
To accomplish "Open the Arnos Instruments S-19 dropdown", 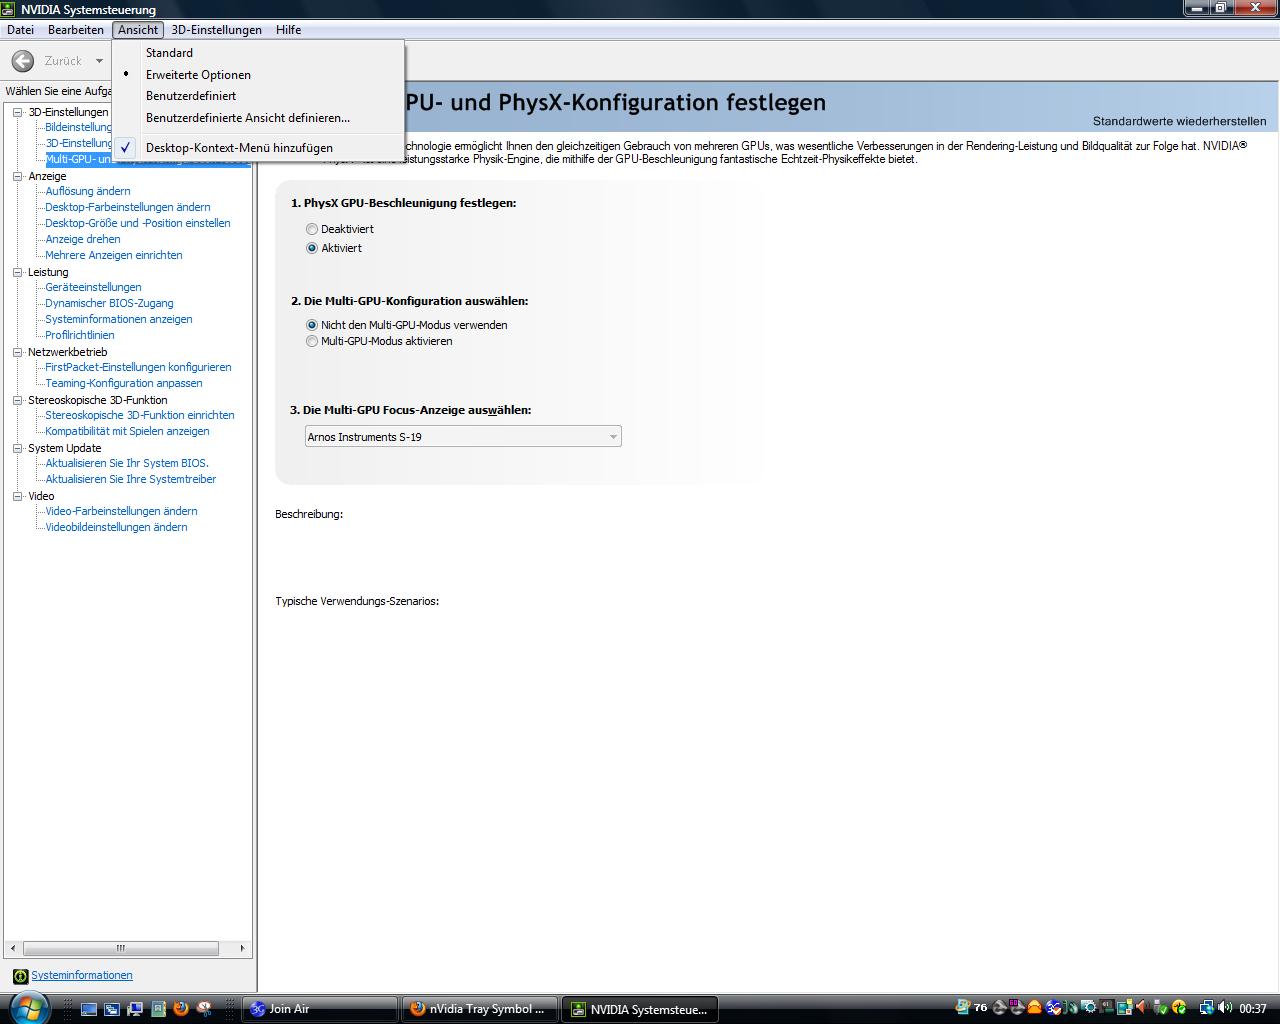I will coord(463,437).
